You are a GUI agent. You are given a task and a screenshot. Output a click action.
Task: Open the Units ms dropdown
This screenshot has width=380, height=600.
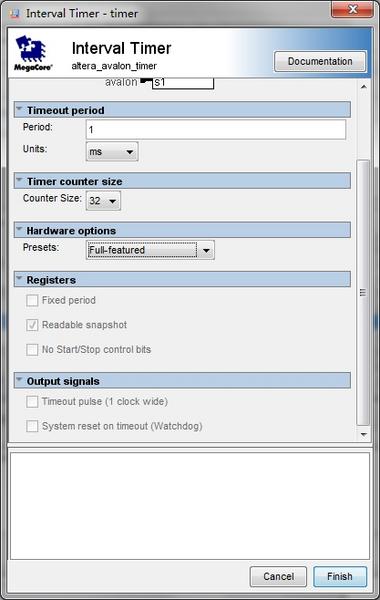(112, 152)
